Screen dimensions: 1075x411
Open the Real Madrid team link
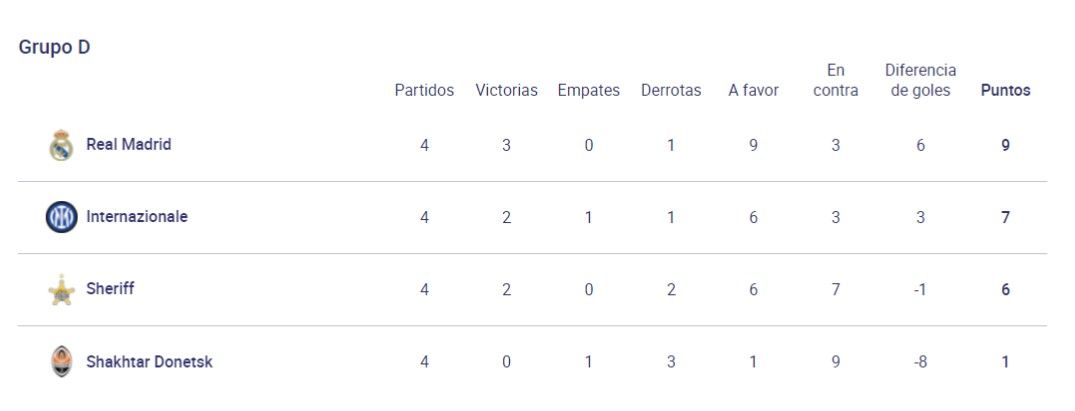tap(129, 144)
